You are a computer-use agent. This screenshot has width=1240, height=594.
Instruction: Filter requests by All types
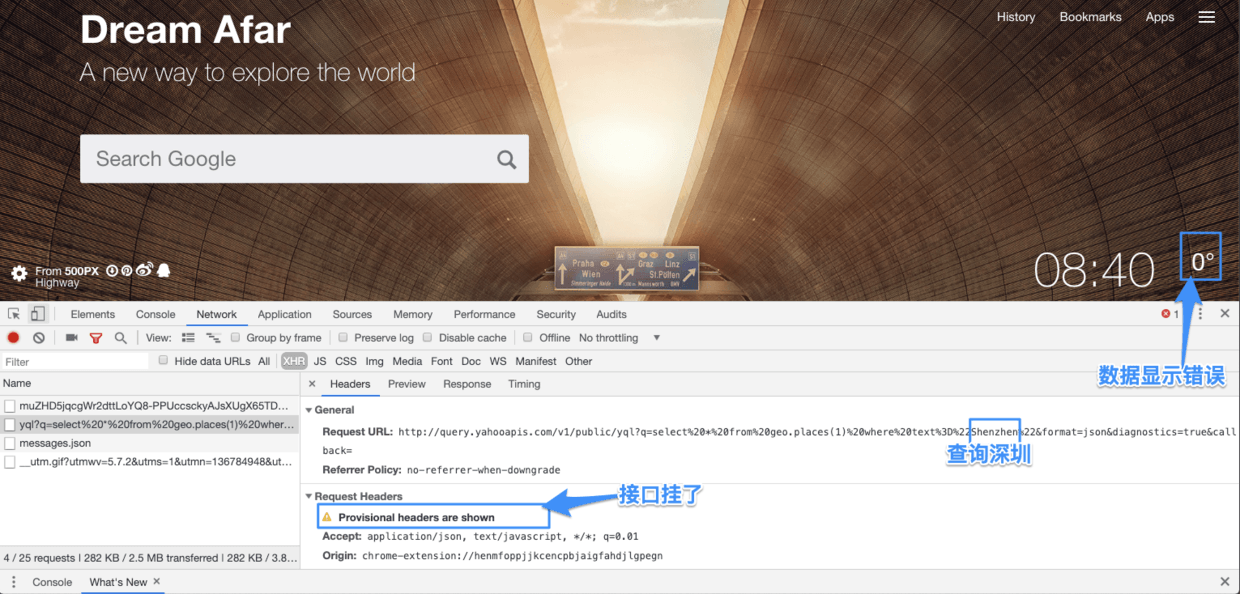pyautogui.click(x=264, y=361)
